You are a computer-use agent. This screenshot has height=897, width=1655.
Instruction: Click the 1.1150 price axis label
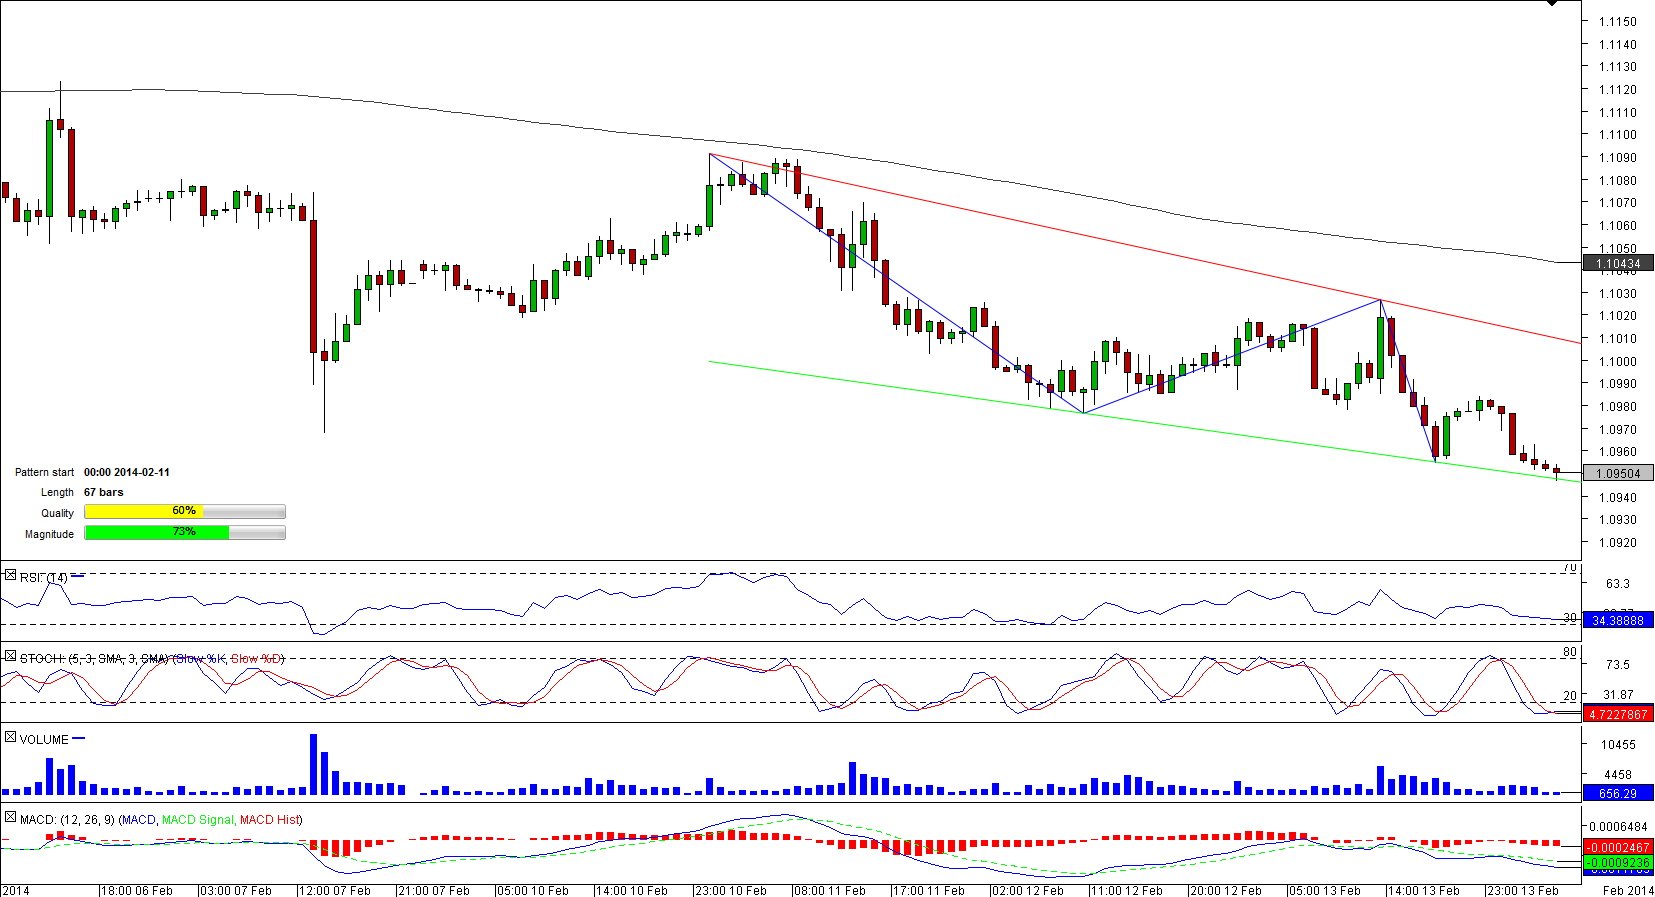pos(1618,22)
